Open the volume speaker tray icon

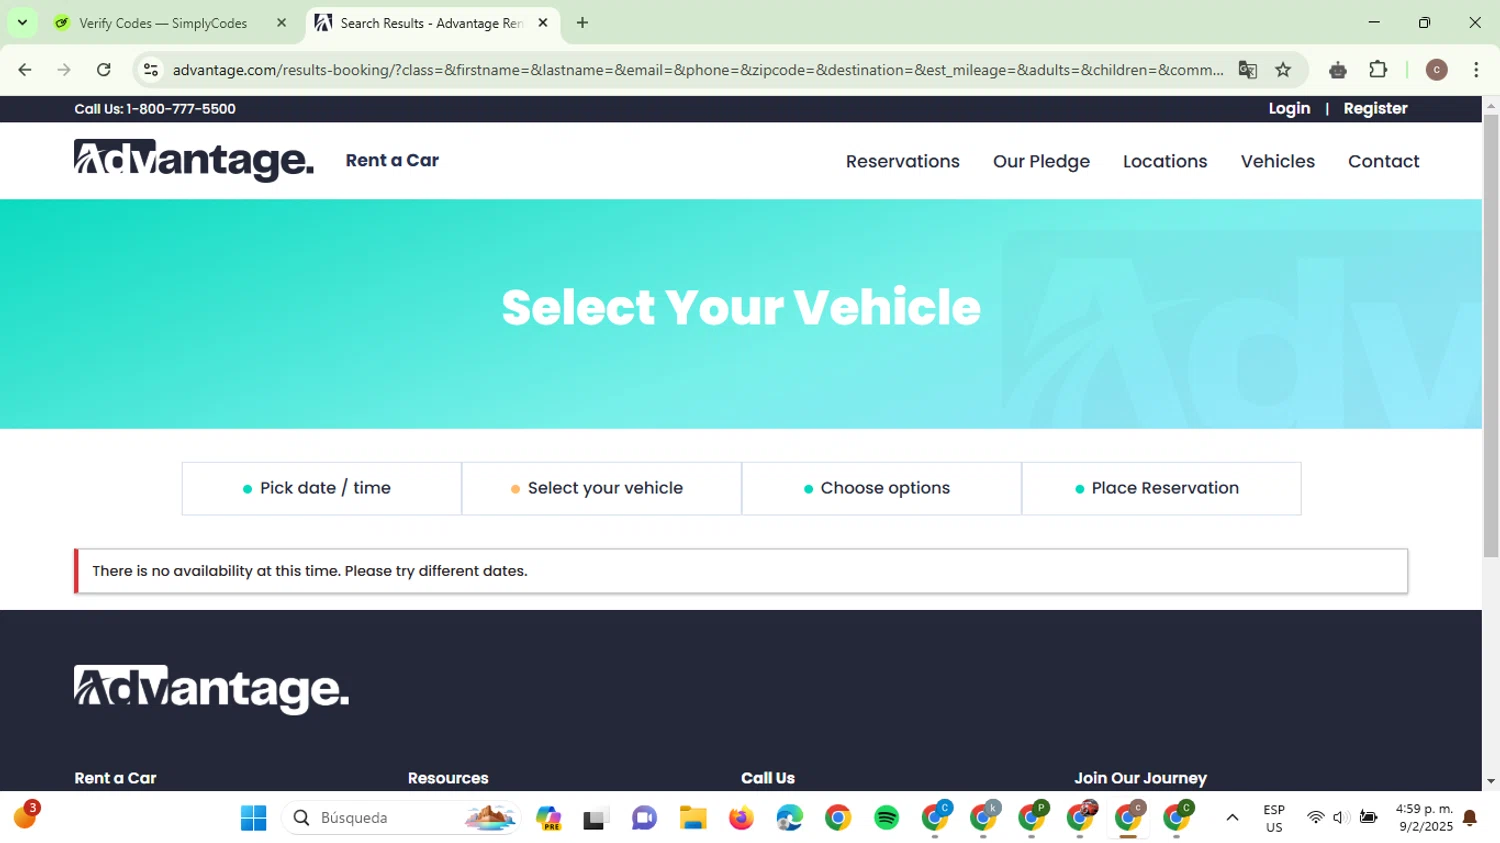pyautogui.click(x=1342, y=818)
